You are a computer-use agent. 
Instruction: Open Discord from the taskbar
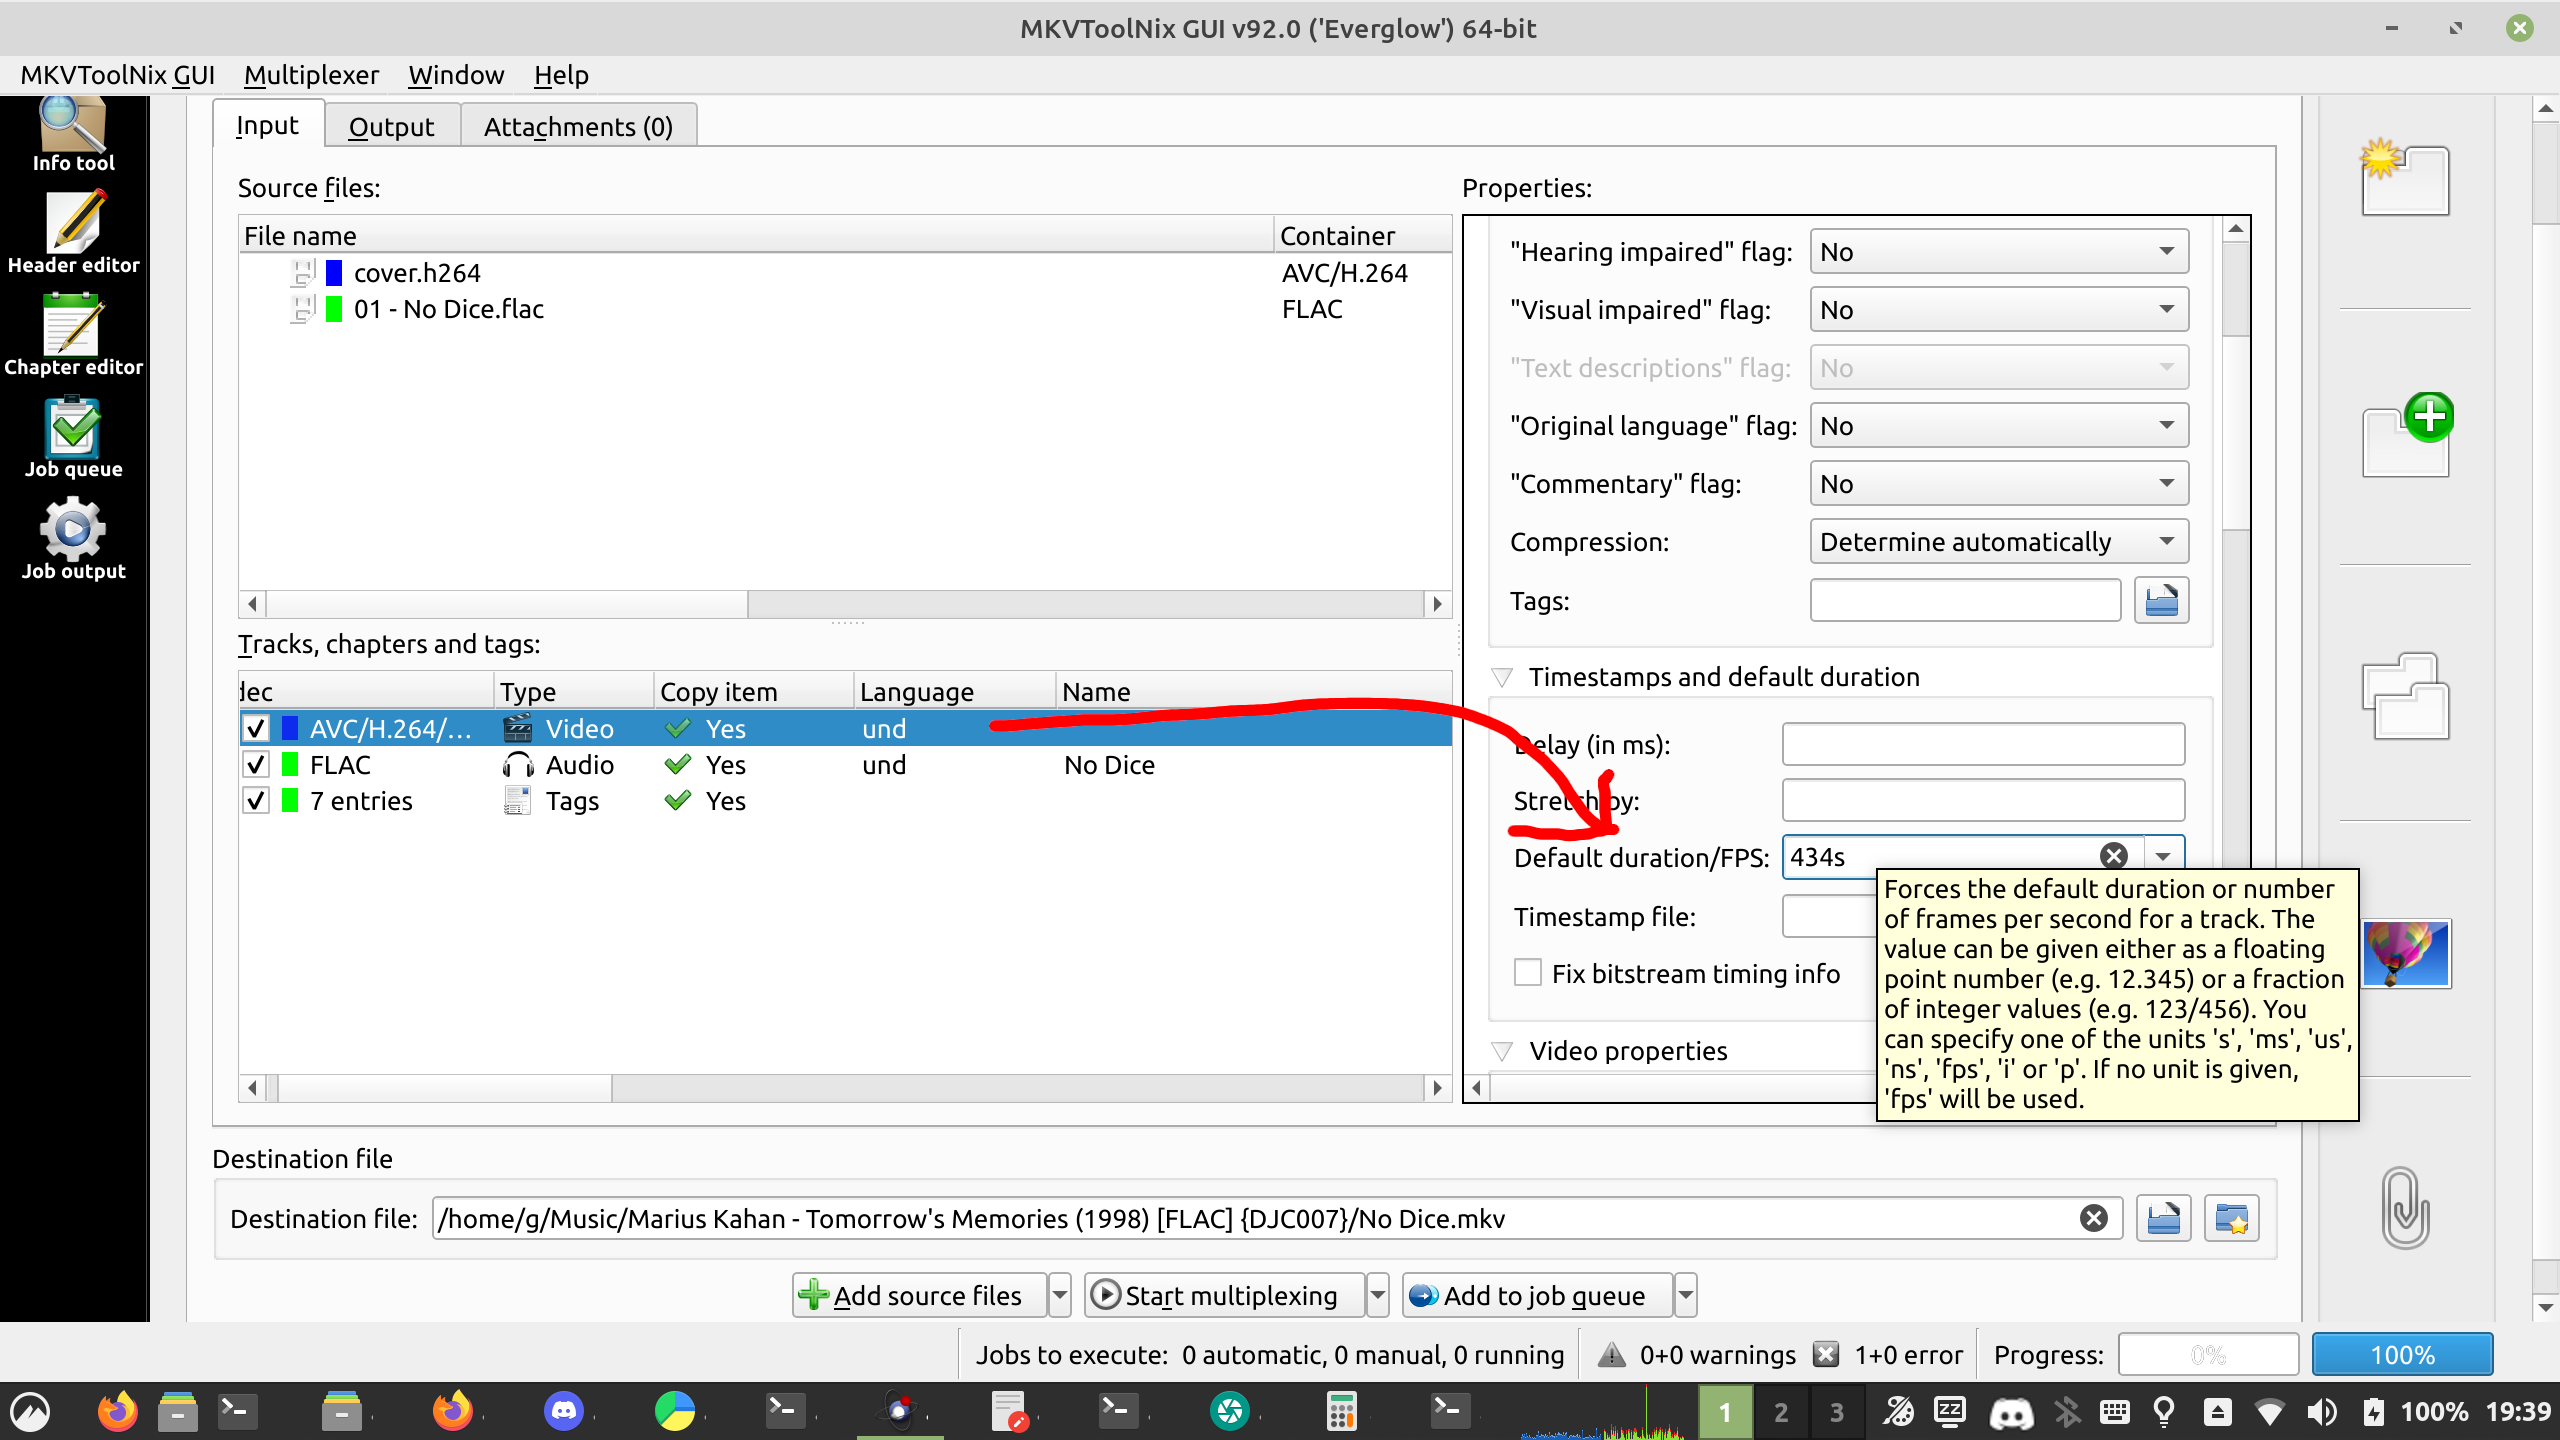[x=564, y=1411]
